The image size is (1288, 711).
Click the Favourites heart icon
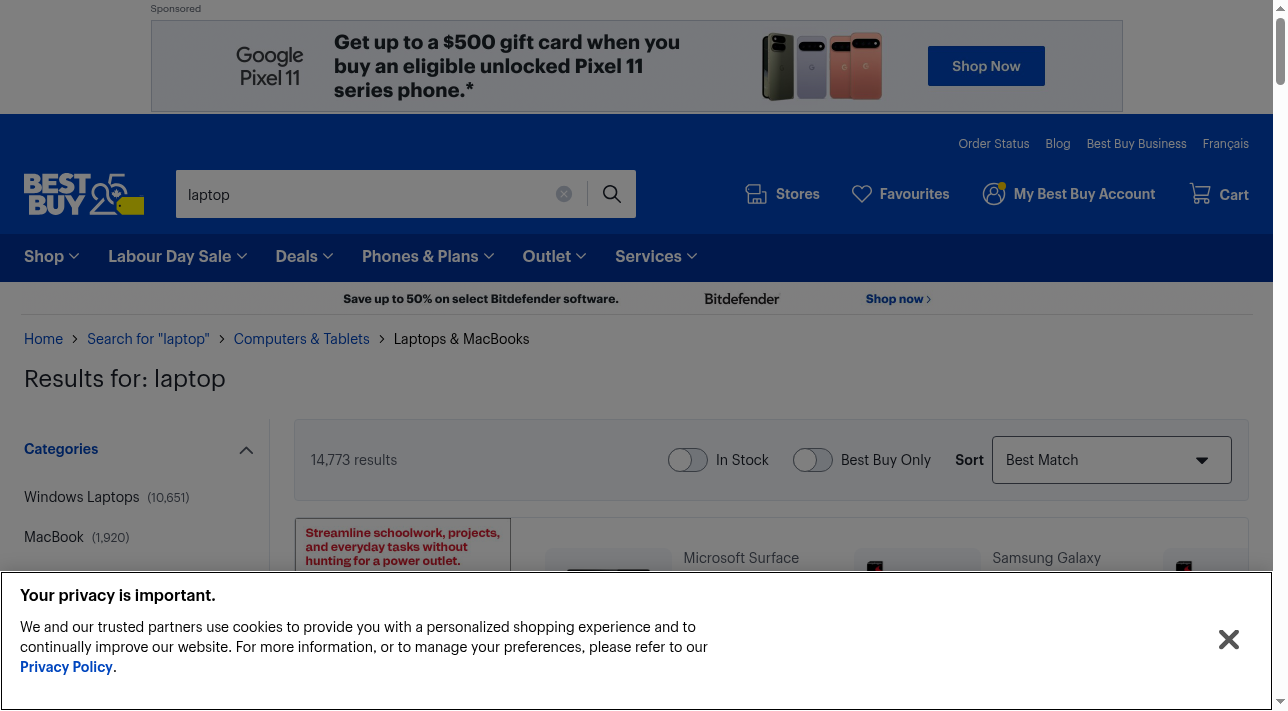pyautogui.click(x=862, y=194)
